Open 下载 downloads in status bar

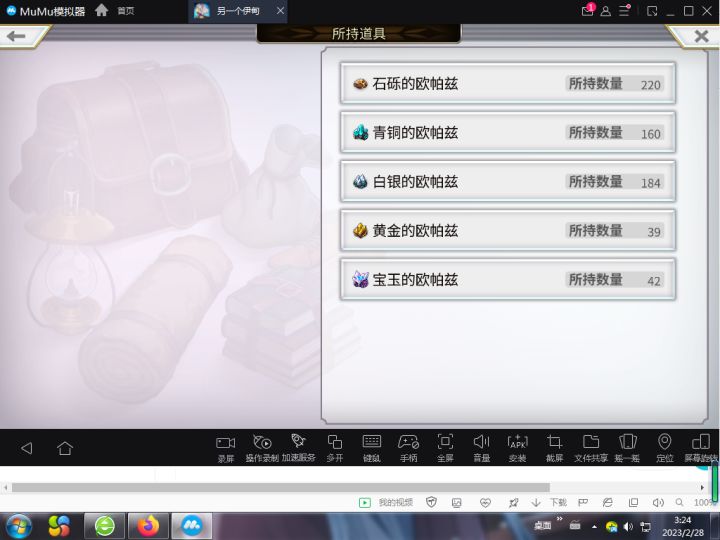tap(549, 502)
